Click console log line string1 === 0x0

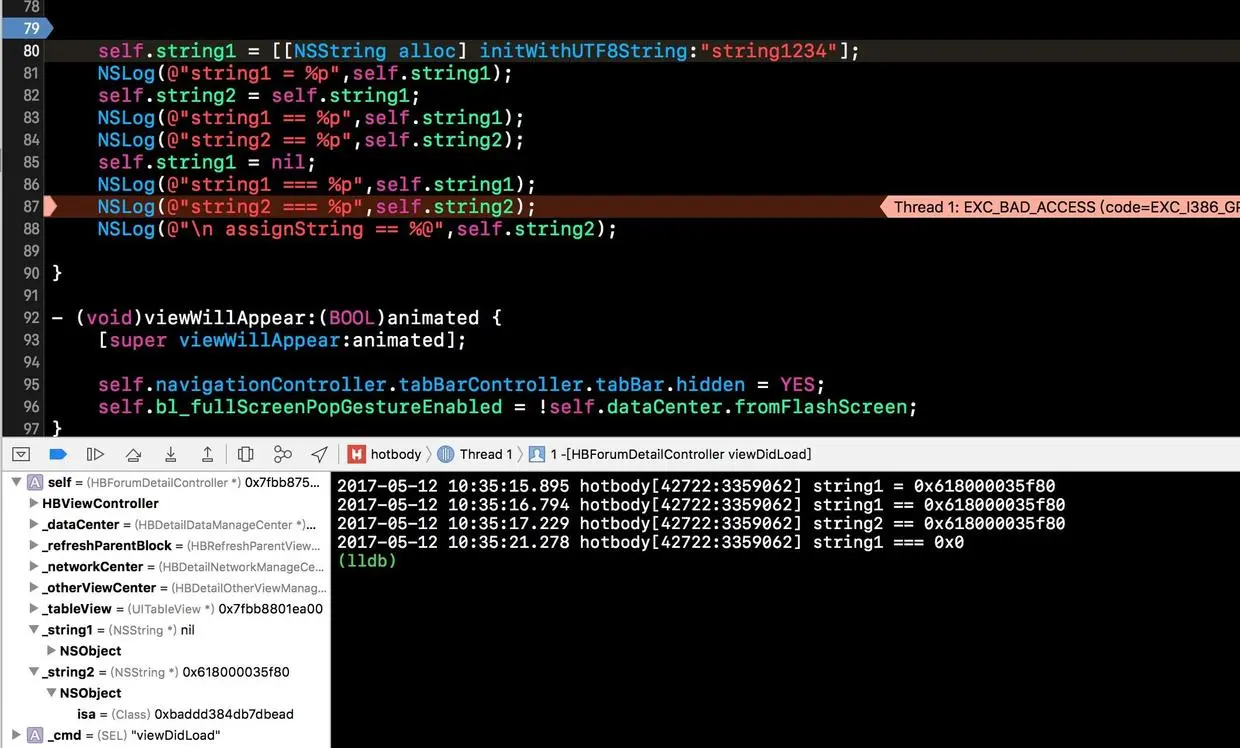[x=650, y=542]
